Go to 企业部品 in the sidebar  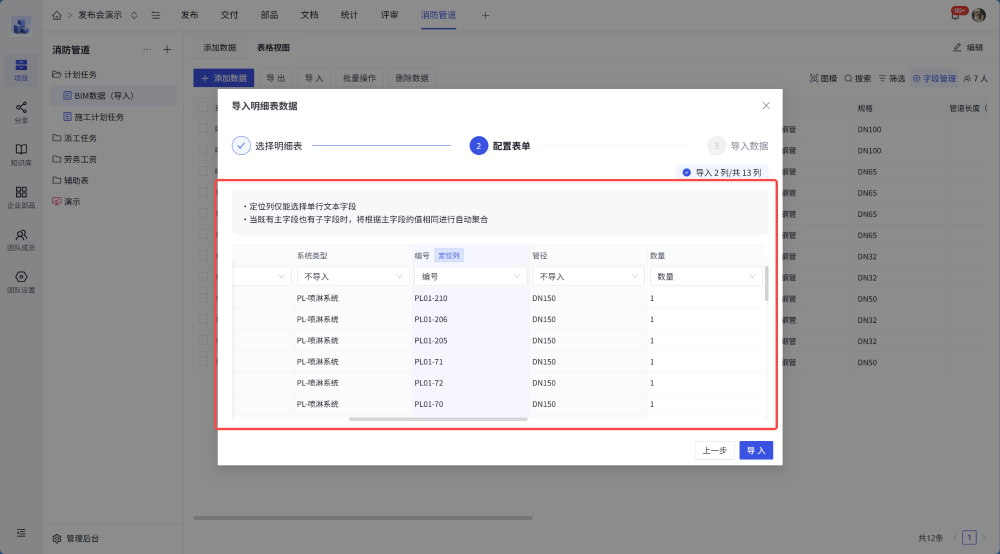point(21,196)
